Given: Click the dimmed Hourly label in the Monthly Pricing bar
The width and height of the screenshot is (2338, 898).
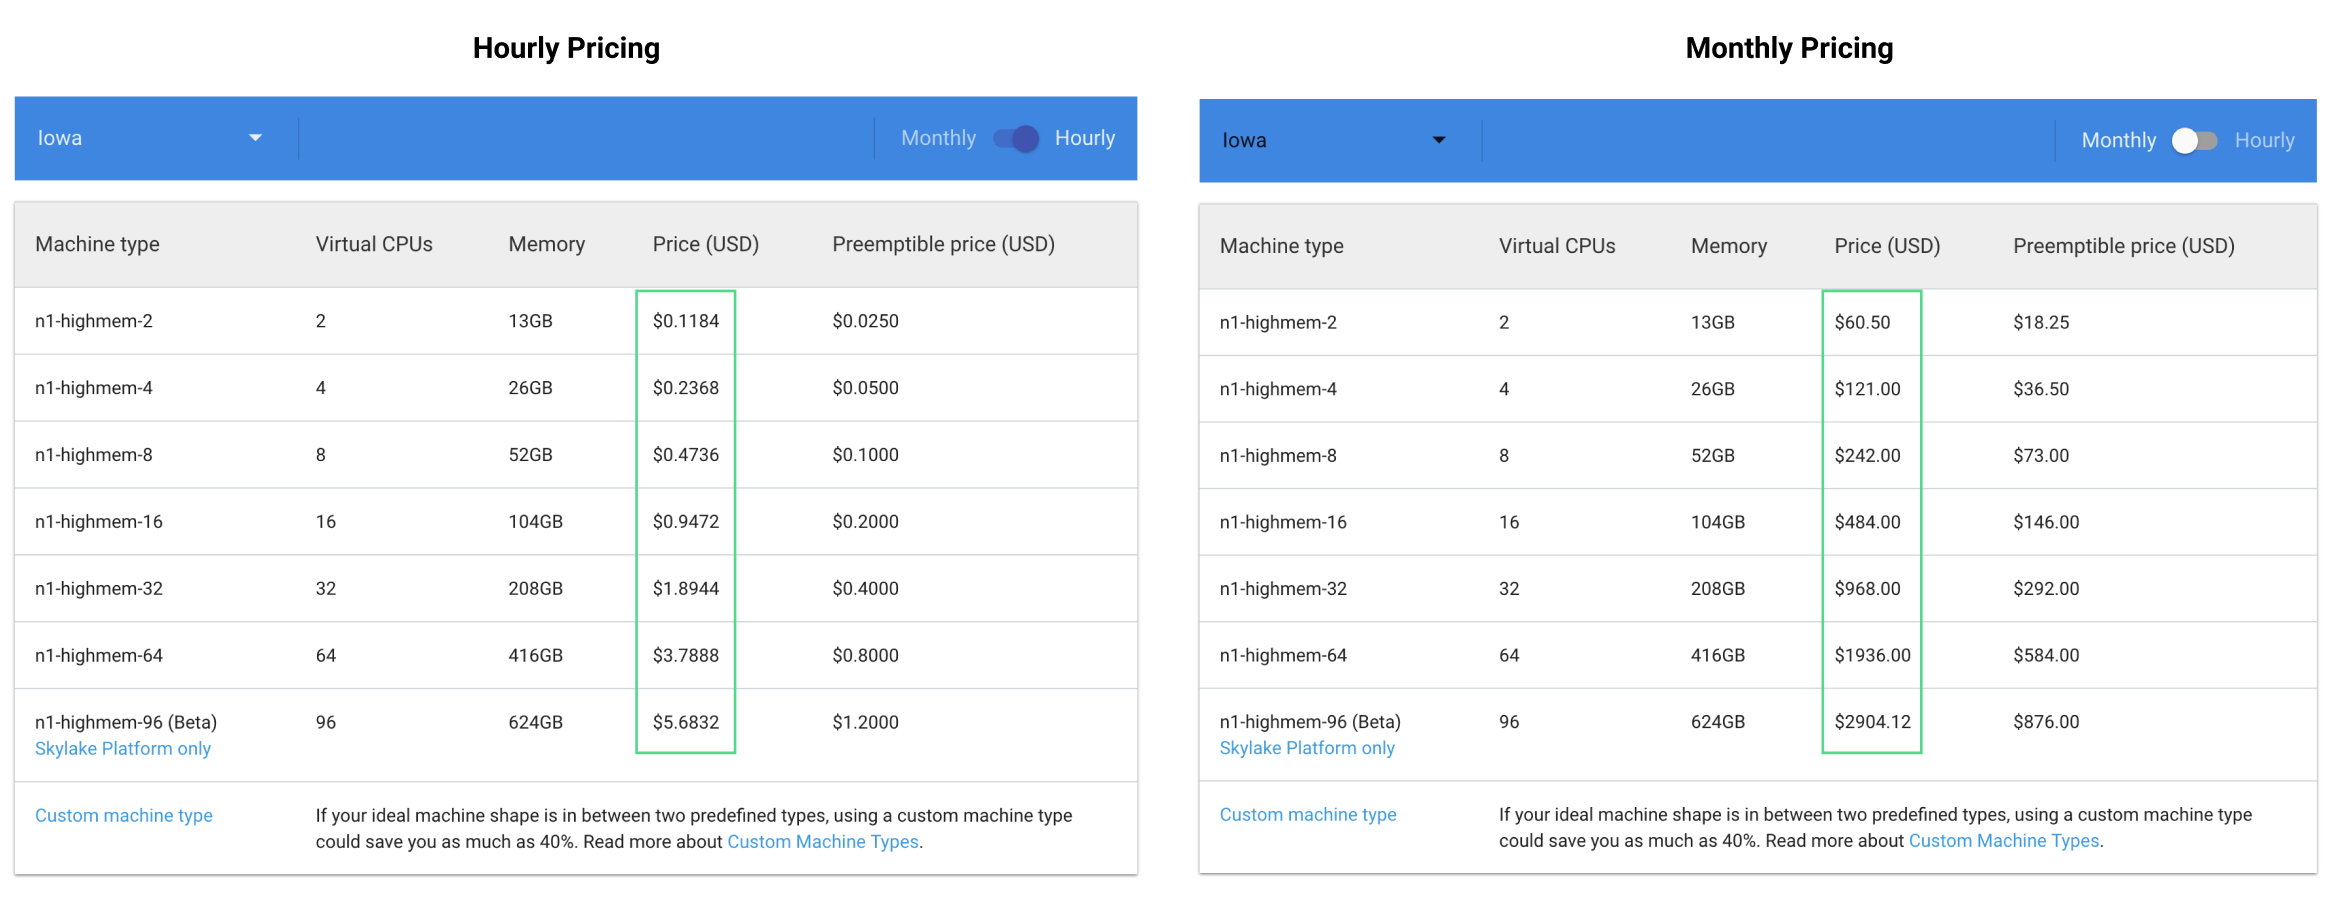Looking at the screenshot, I should [2264, 141].
